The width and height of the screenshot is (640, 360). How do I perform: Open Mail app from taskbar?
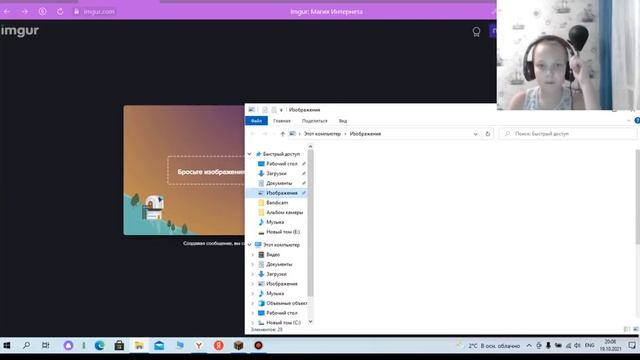click(x=159, y=346)
